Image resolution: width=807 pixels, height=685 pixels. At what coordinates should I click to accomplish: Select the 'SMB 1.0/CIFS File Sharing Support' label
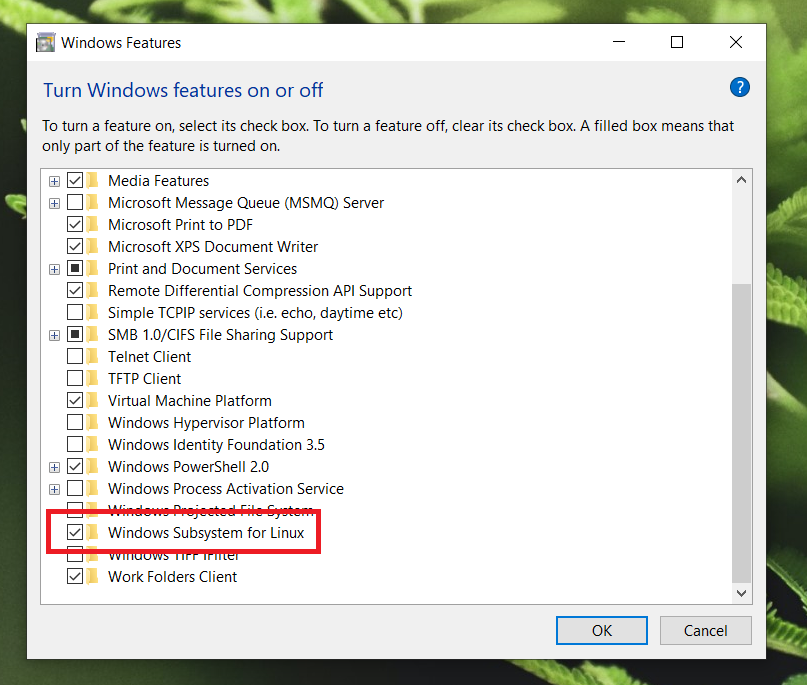pos(220,335)
